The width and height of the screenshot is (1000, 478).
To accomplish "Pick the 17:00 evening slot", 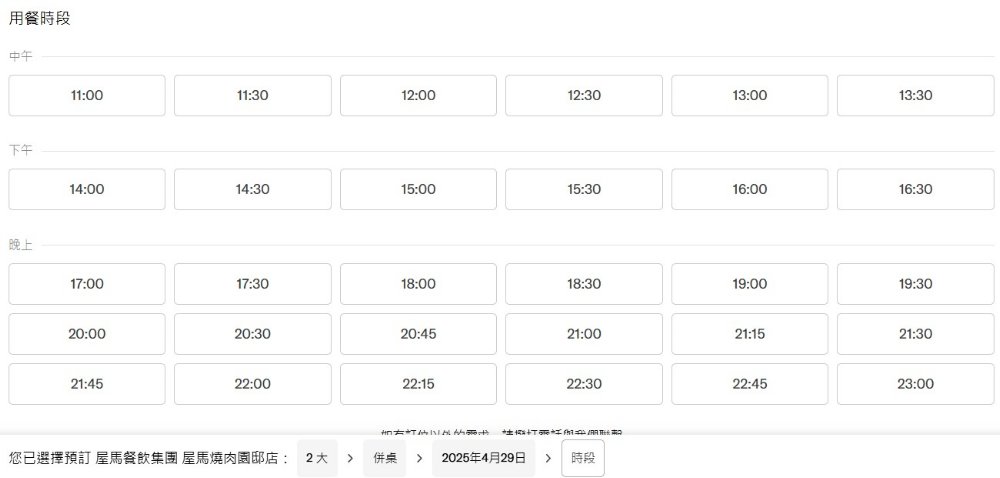I will coord(87,284).
